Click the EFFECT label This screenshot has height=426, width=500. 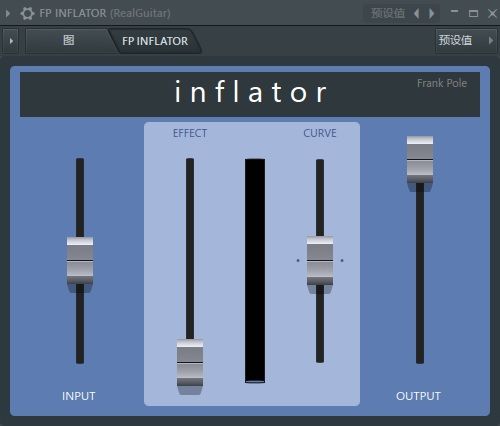coord(190,133)
